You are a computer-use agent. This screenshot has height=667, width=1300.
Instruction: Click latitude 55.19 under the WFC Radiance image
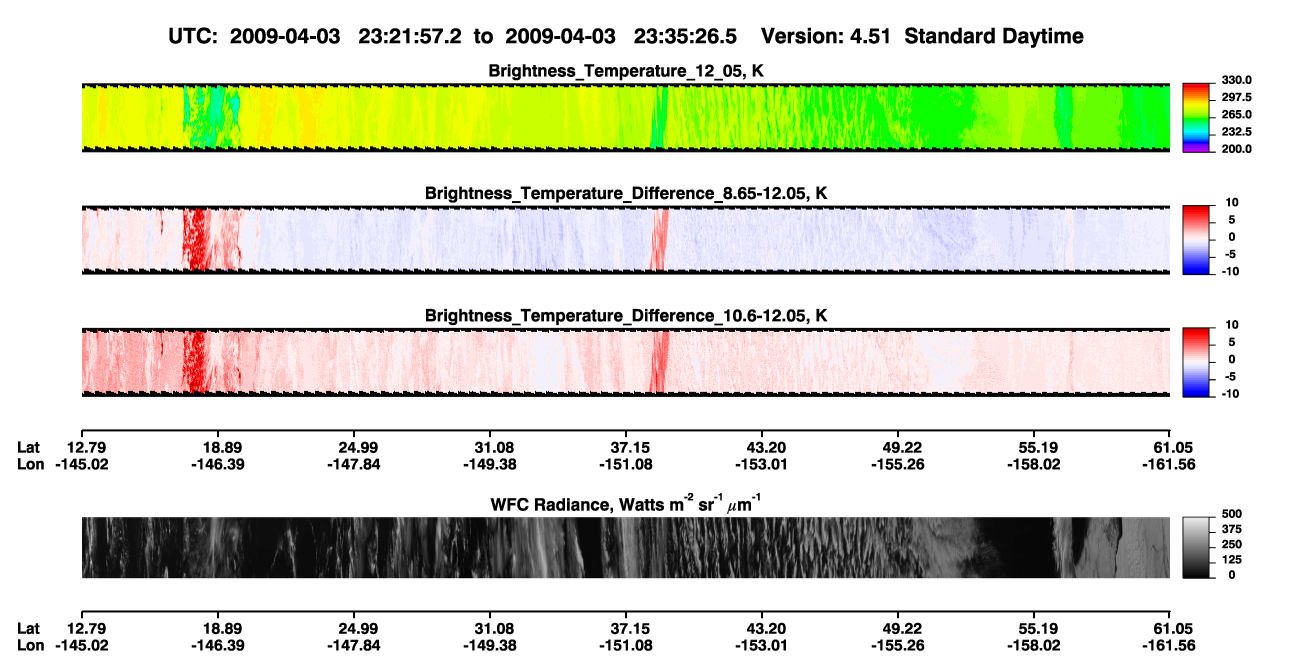[x=1038, y=629]
